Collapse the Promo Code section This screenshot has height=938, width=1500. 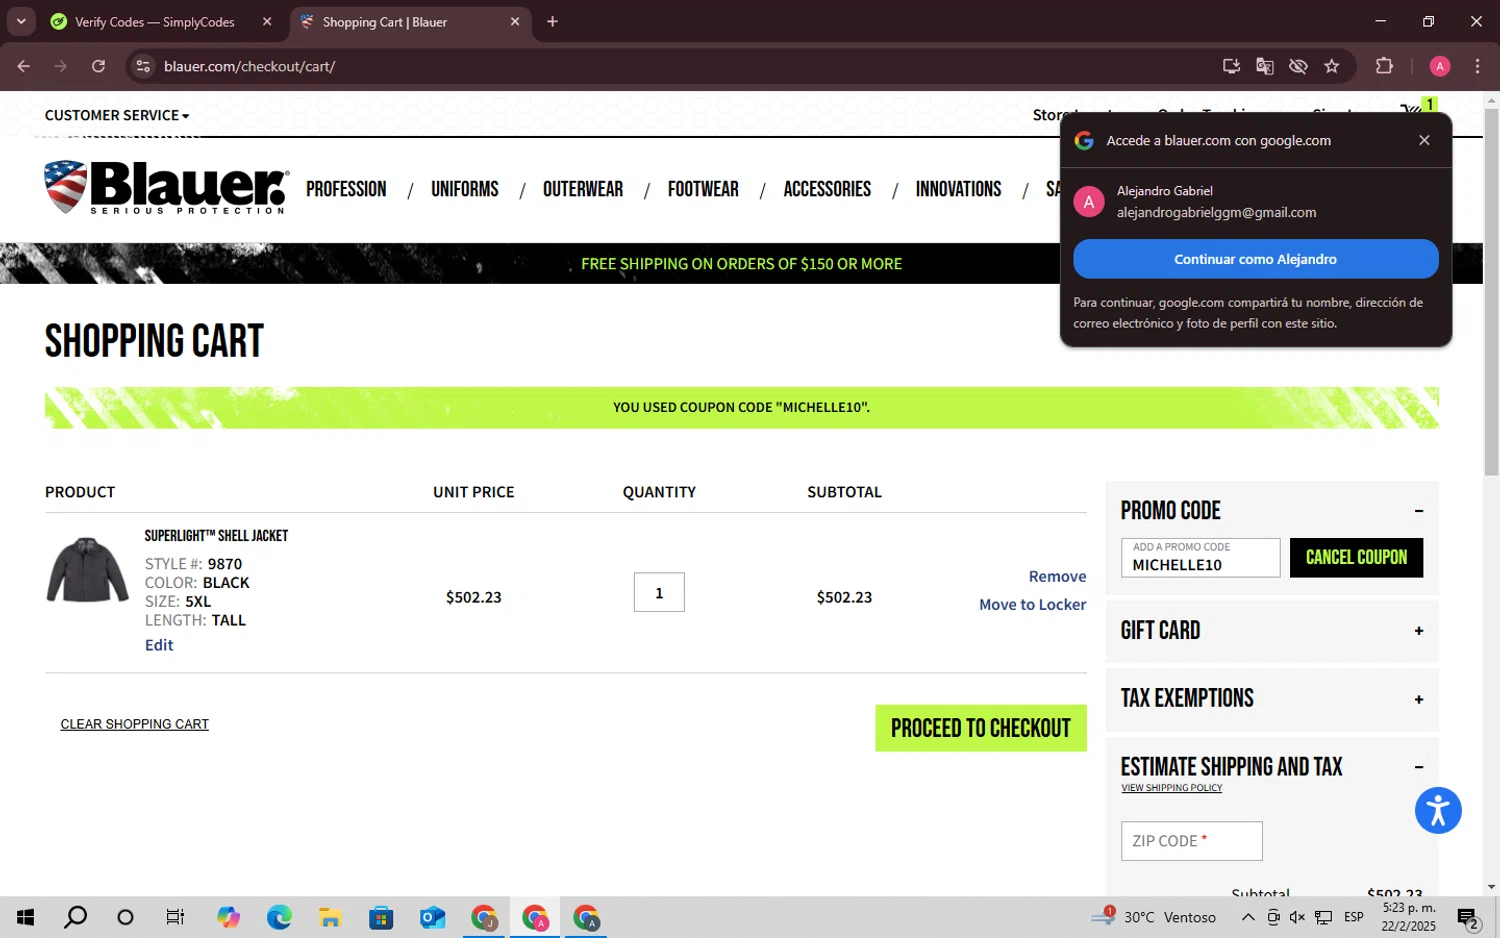tap(1418, 511)
